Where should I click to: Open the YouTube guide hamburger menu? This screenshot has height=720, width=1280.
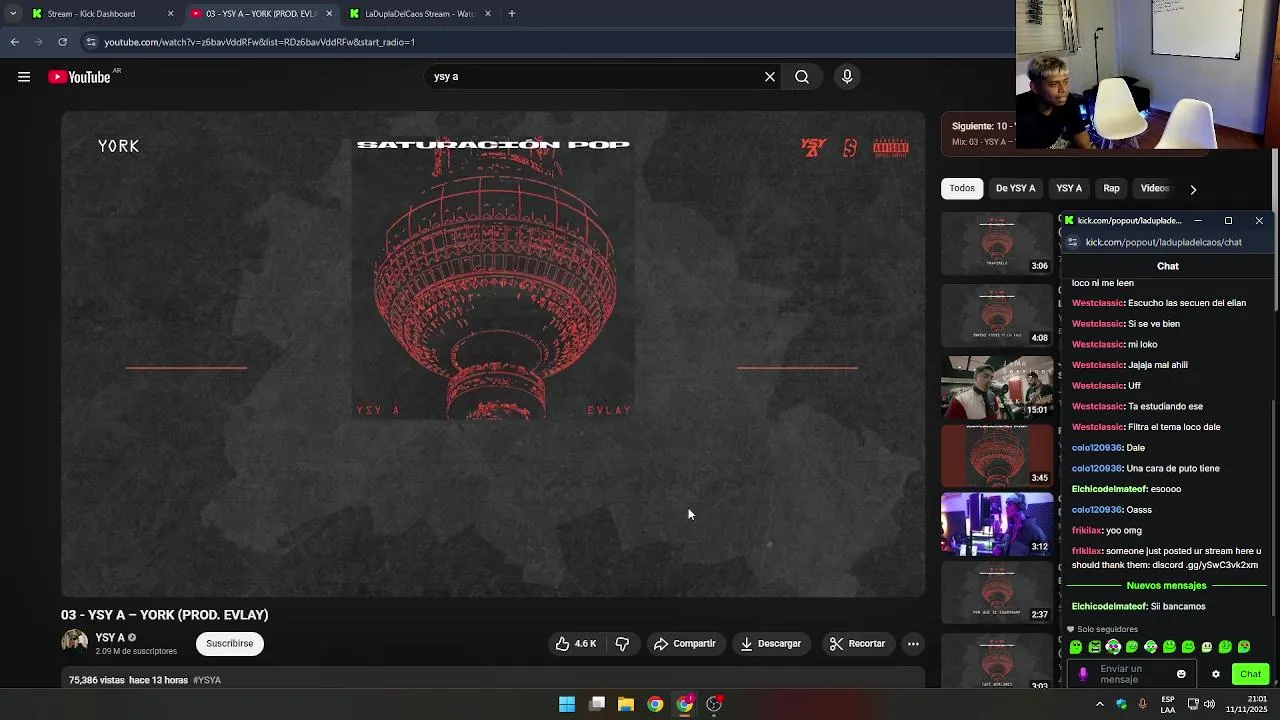tap(24, 77)
